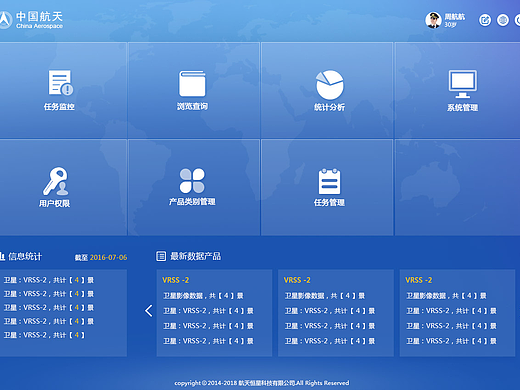Screen dimensions: 520x390
Task: Open the 任务管理 clipboard tile
Action: coord(327,187)
